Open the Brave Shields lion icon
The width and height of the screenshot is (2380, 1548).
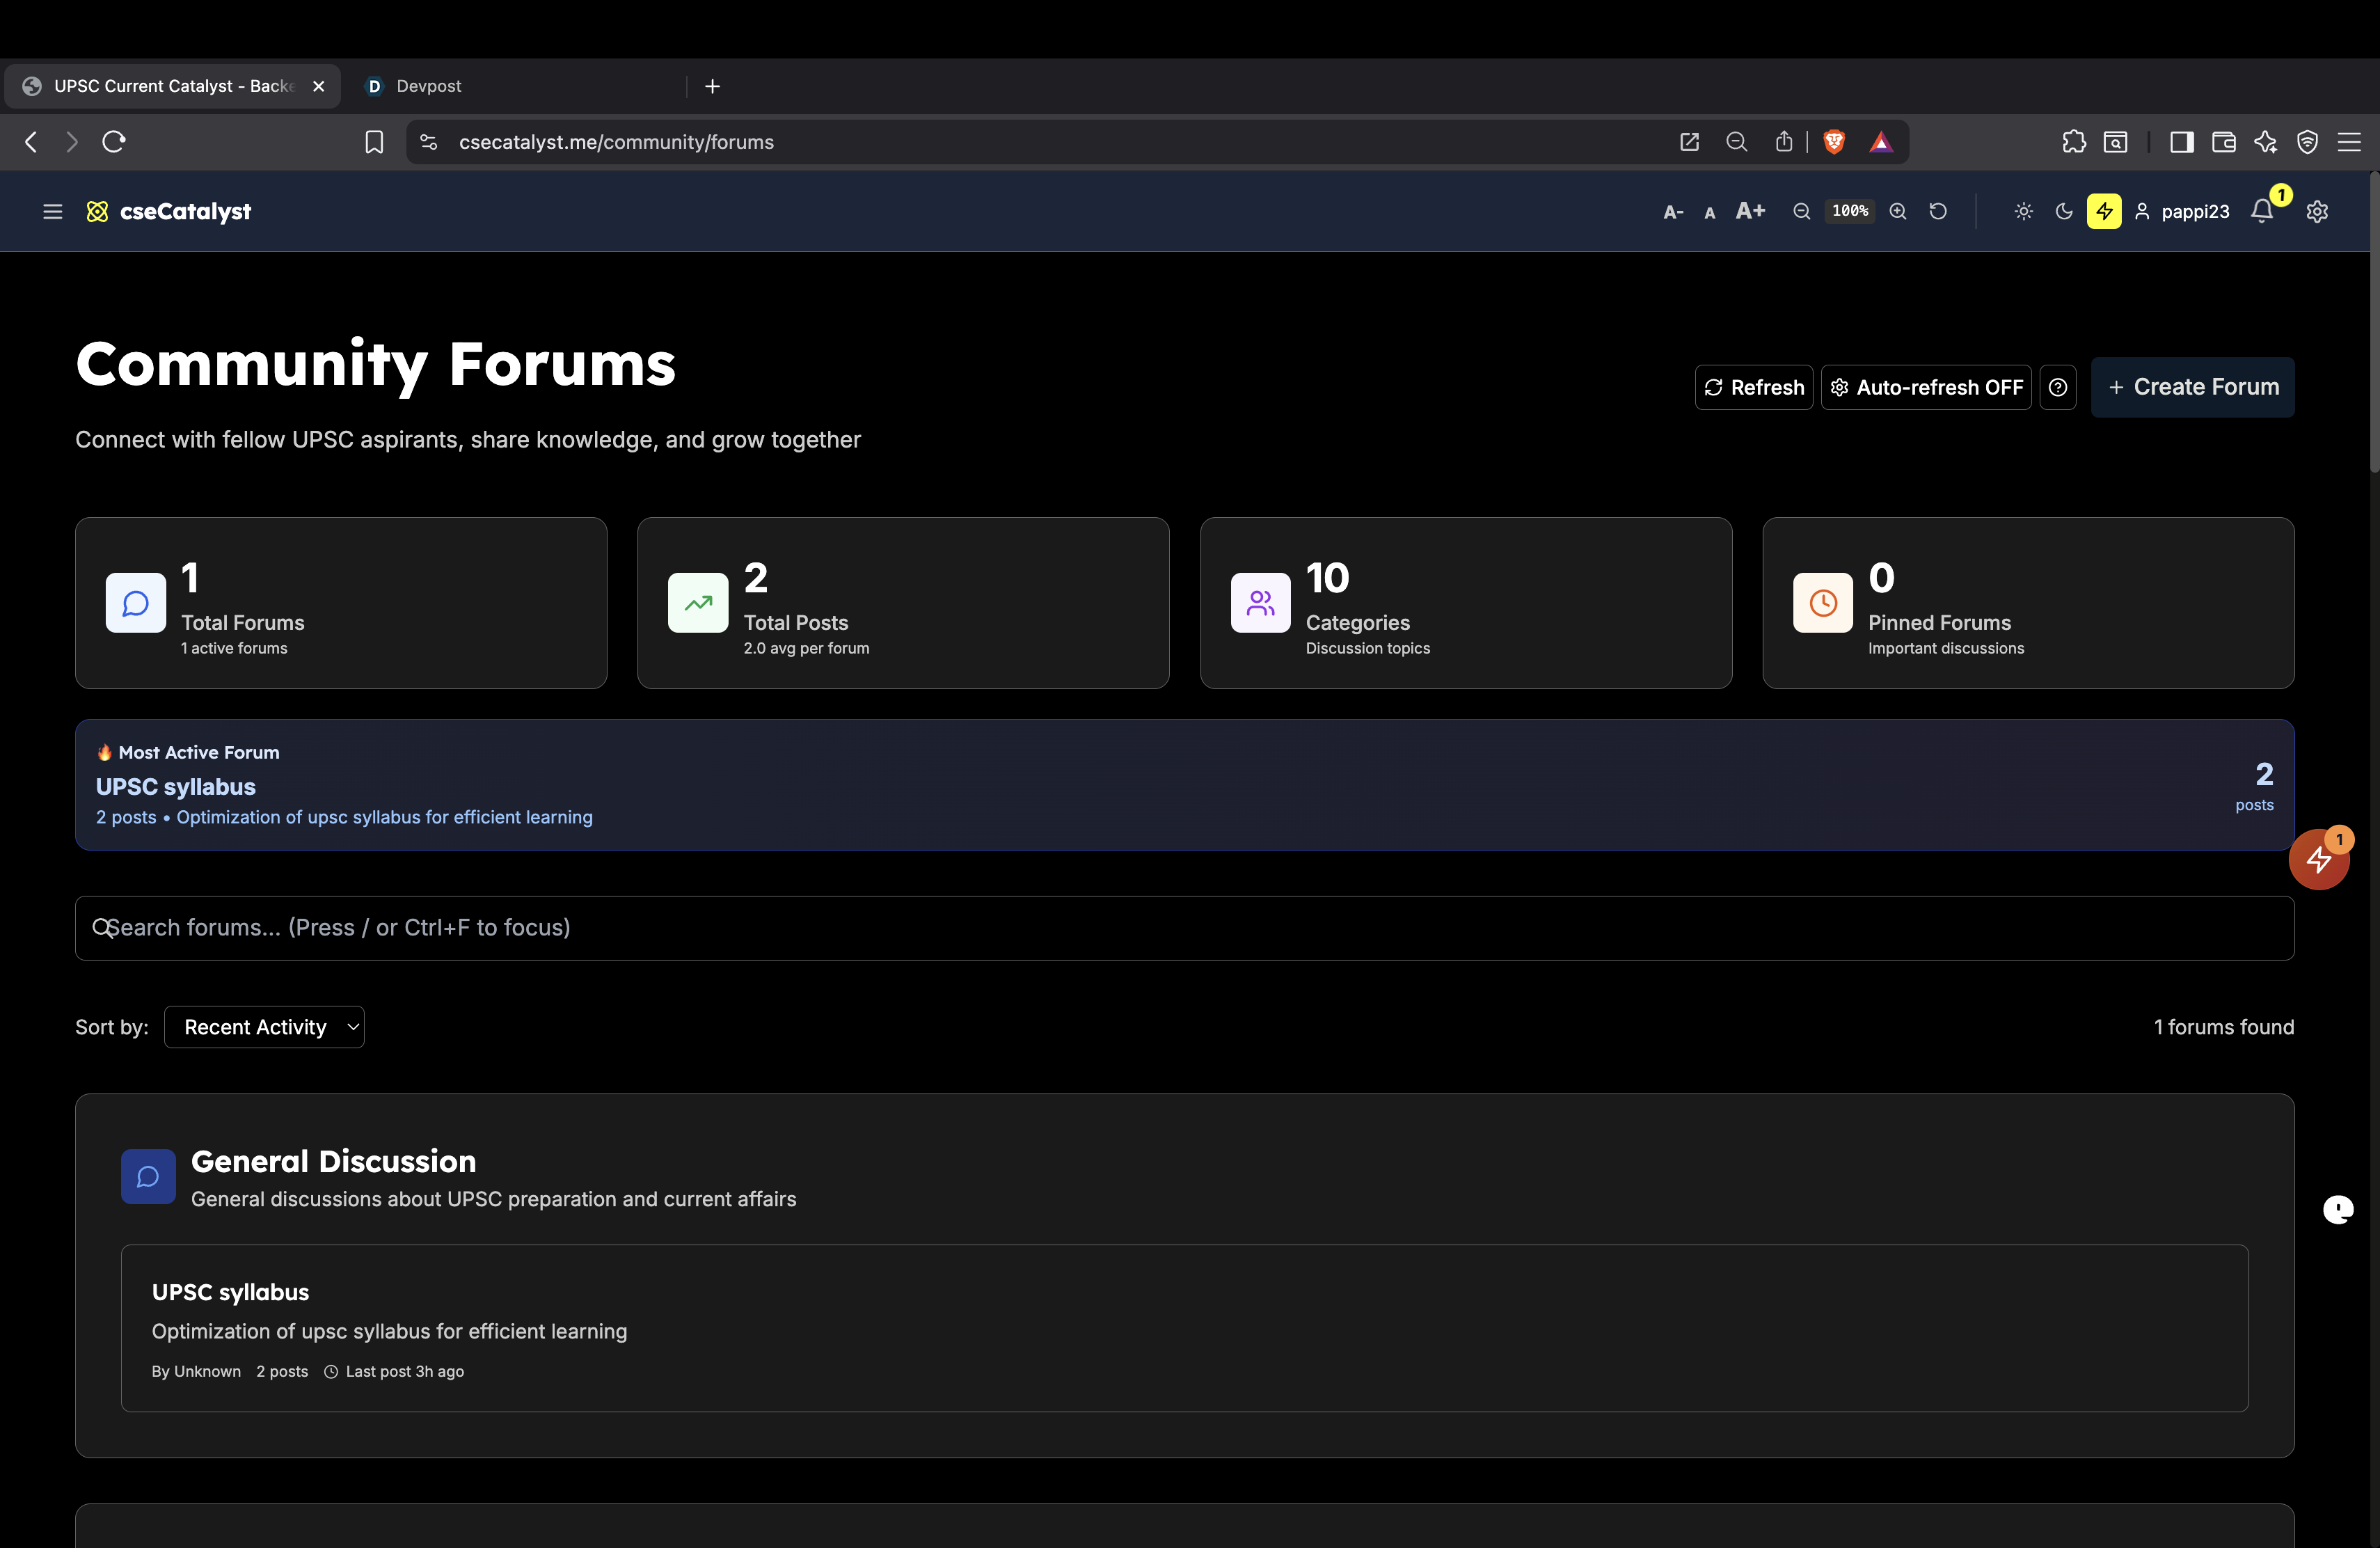point(1833,142)
